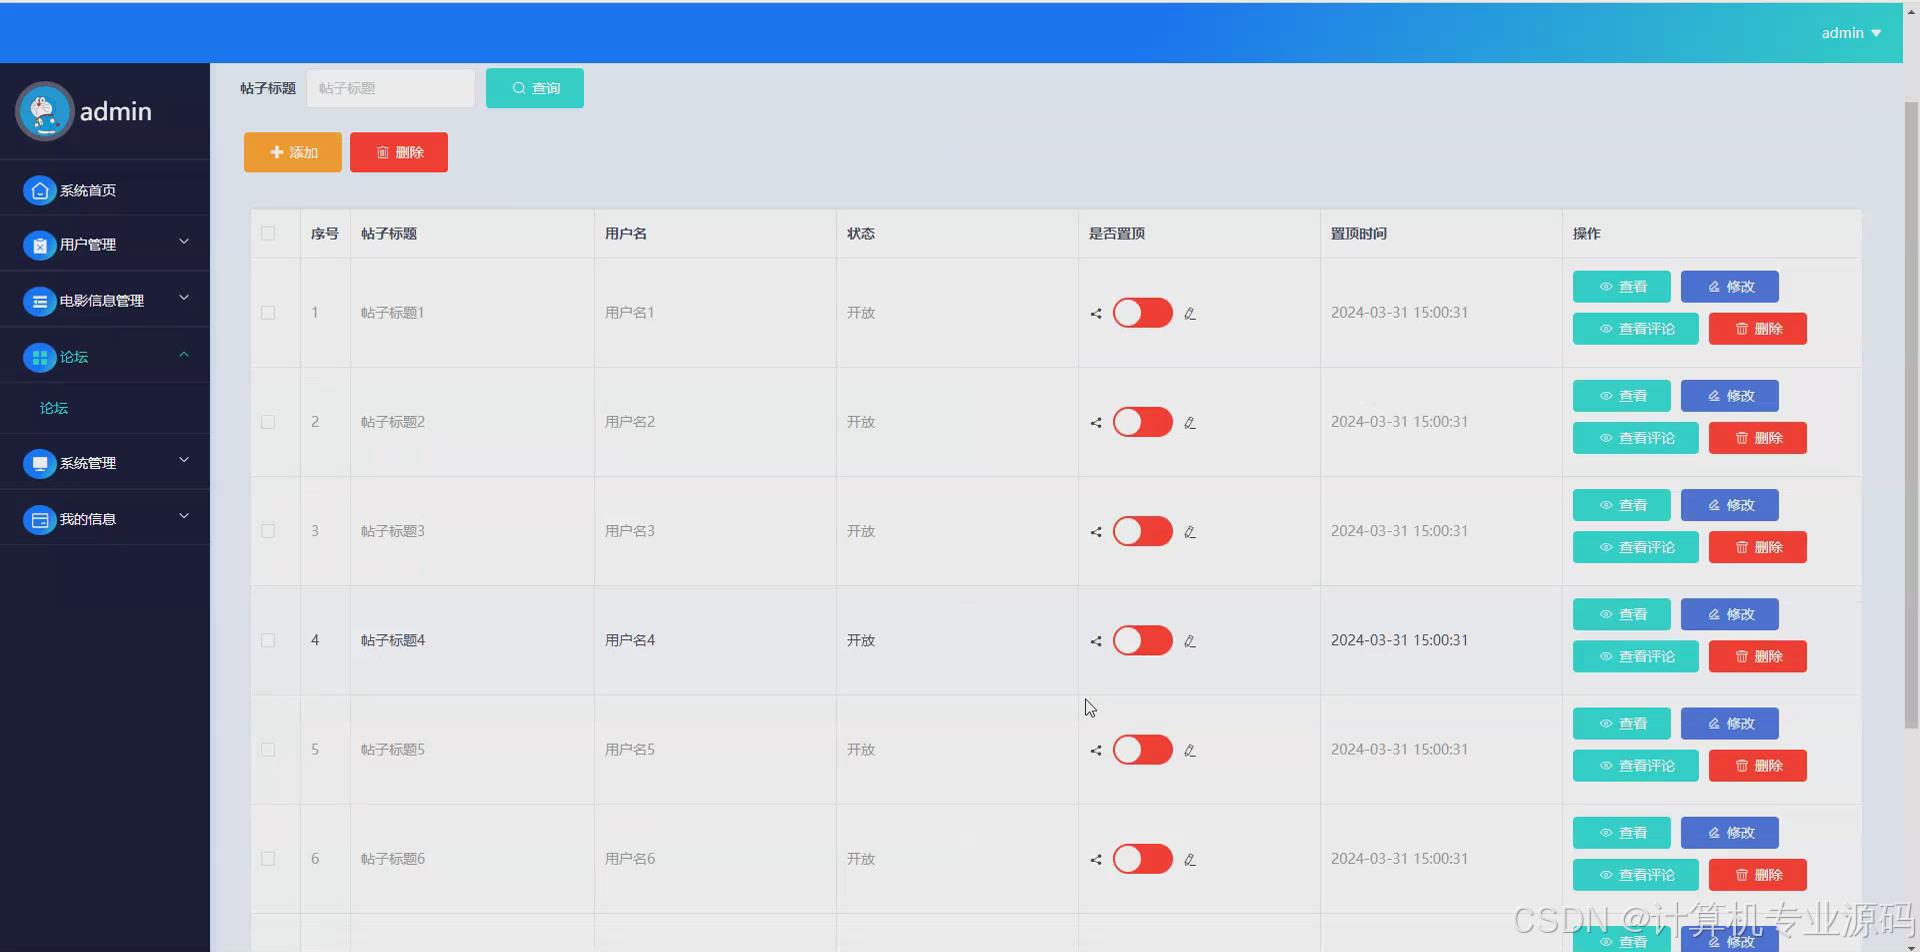Click 修改 for row 帖子标题5

tap(1730, 723)
